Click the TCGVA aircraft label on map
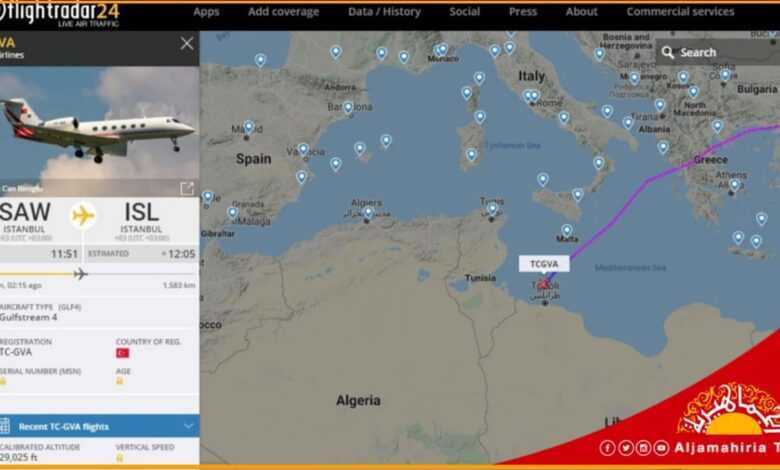The image size is (780, 470). click(x=544, y=264)
